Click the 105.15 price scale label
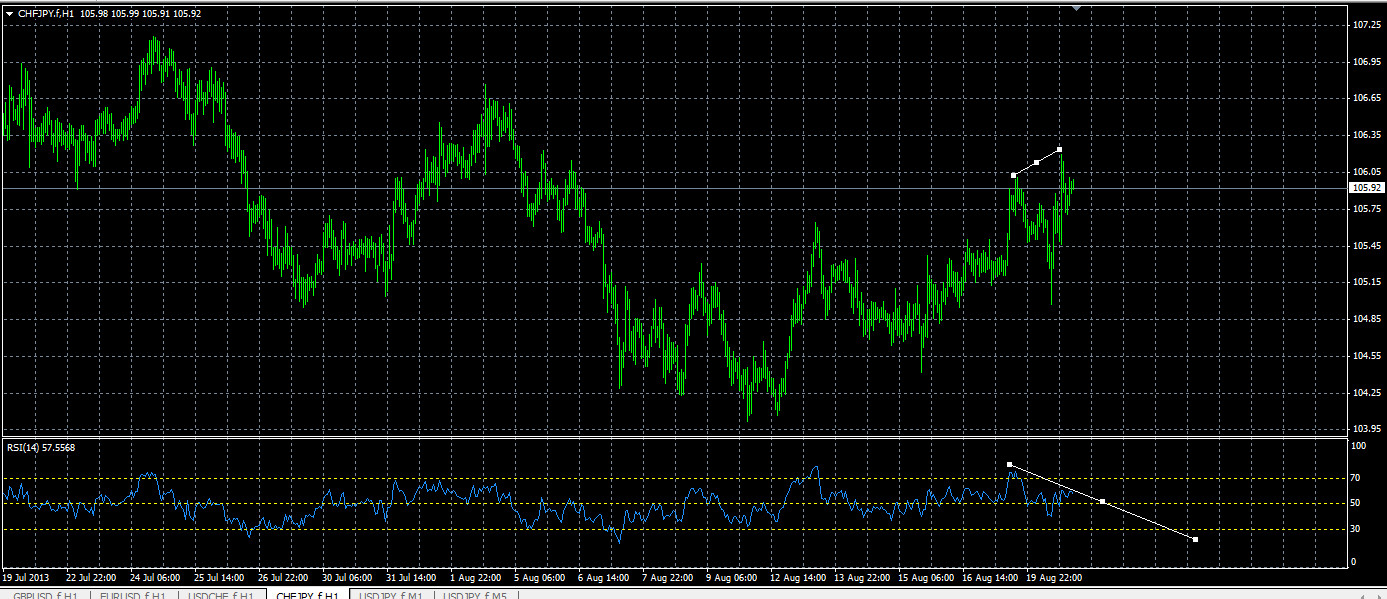 click(1365, 282)
